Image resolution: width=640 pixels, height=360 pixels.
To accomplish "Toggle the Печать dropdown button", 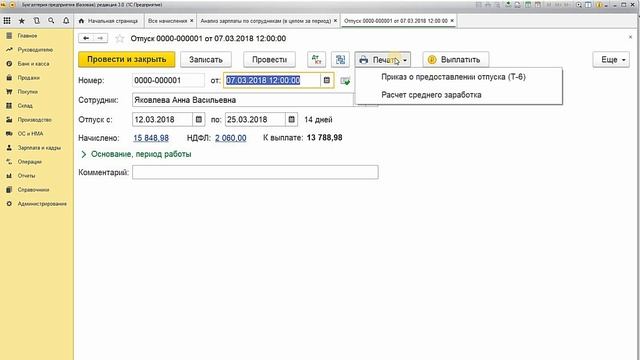I will (x=383, y=60).
